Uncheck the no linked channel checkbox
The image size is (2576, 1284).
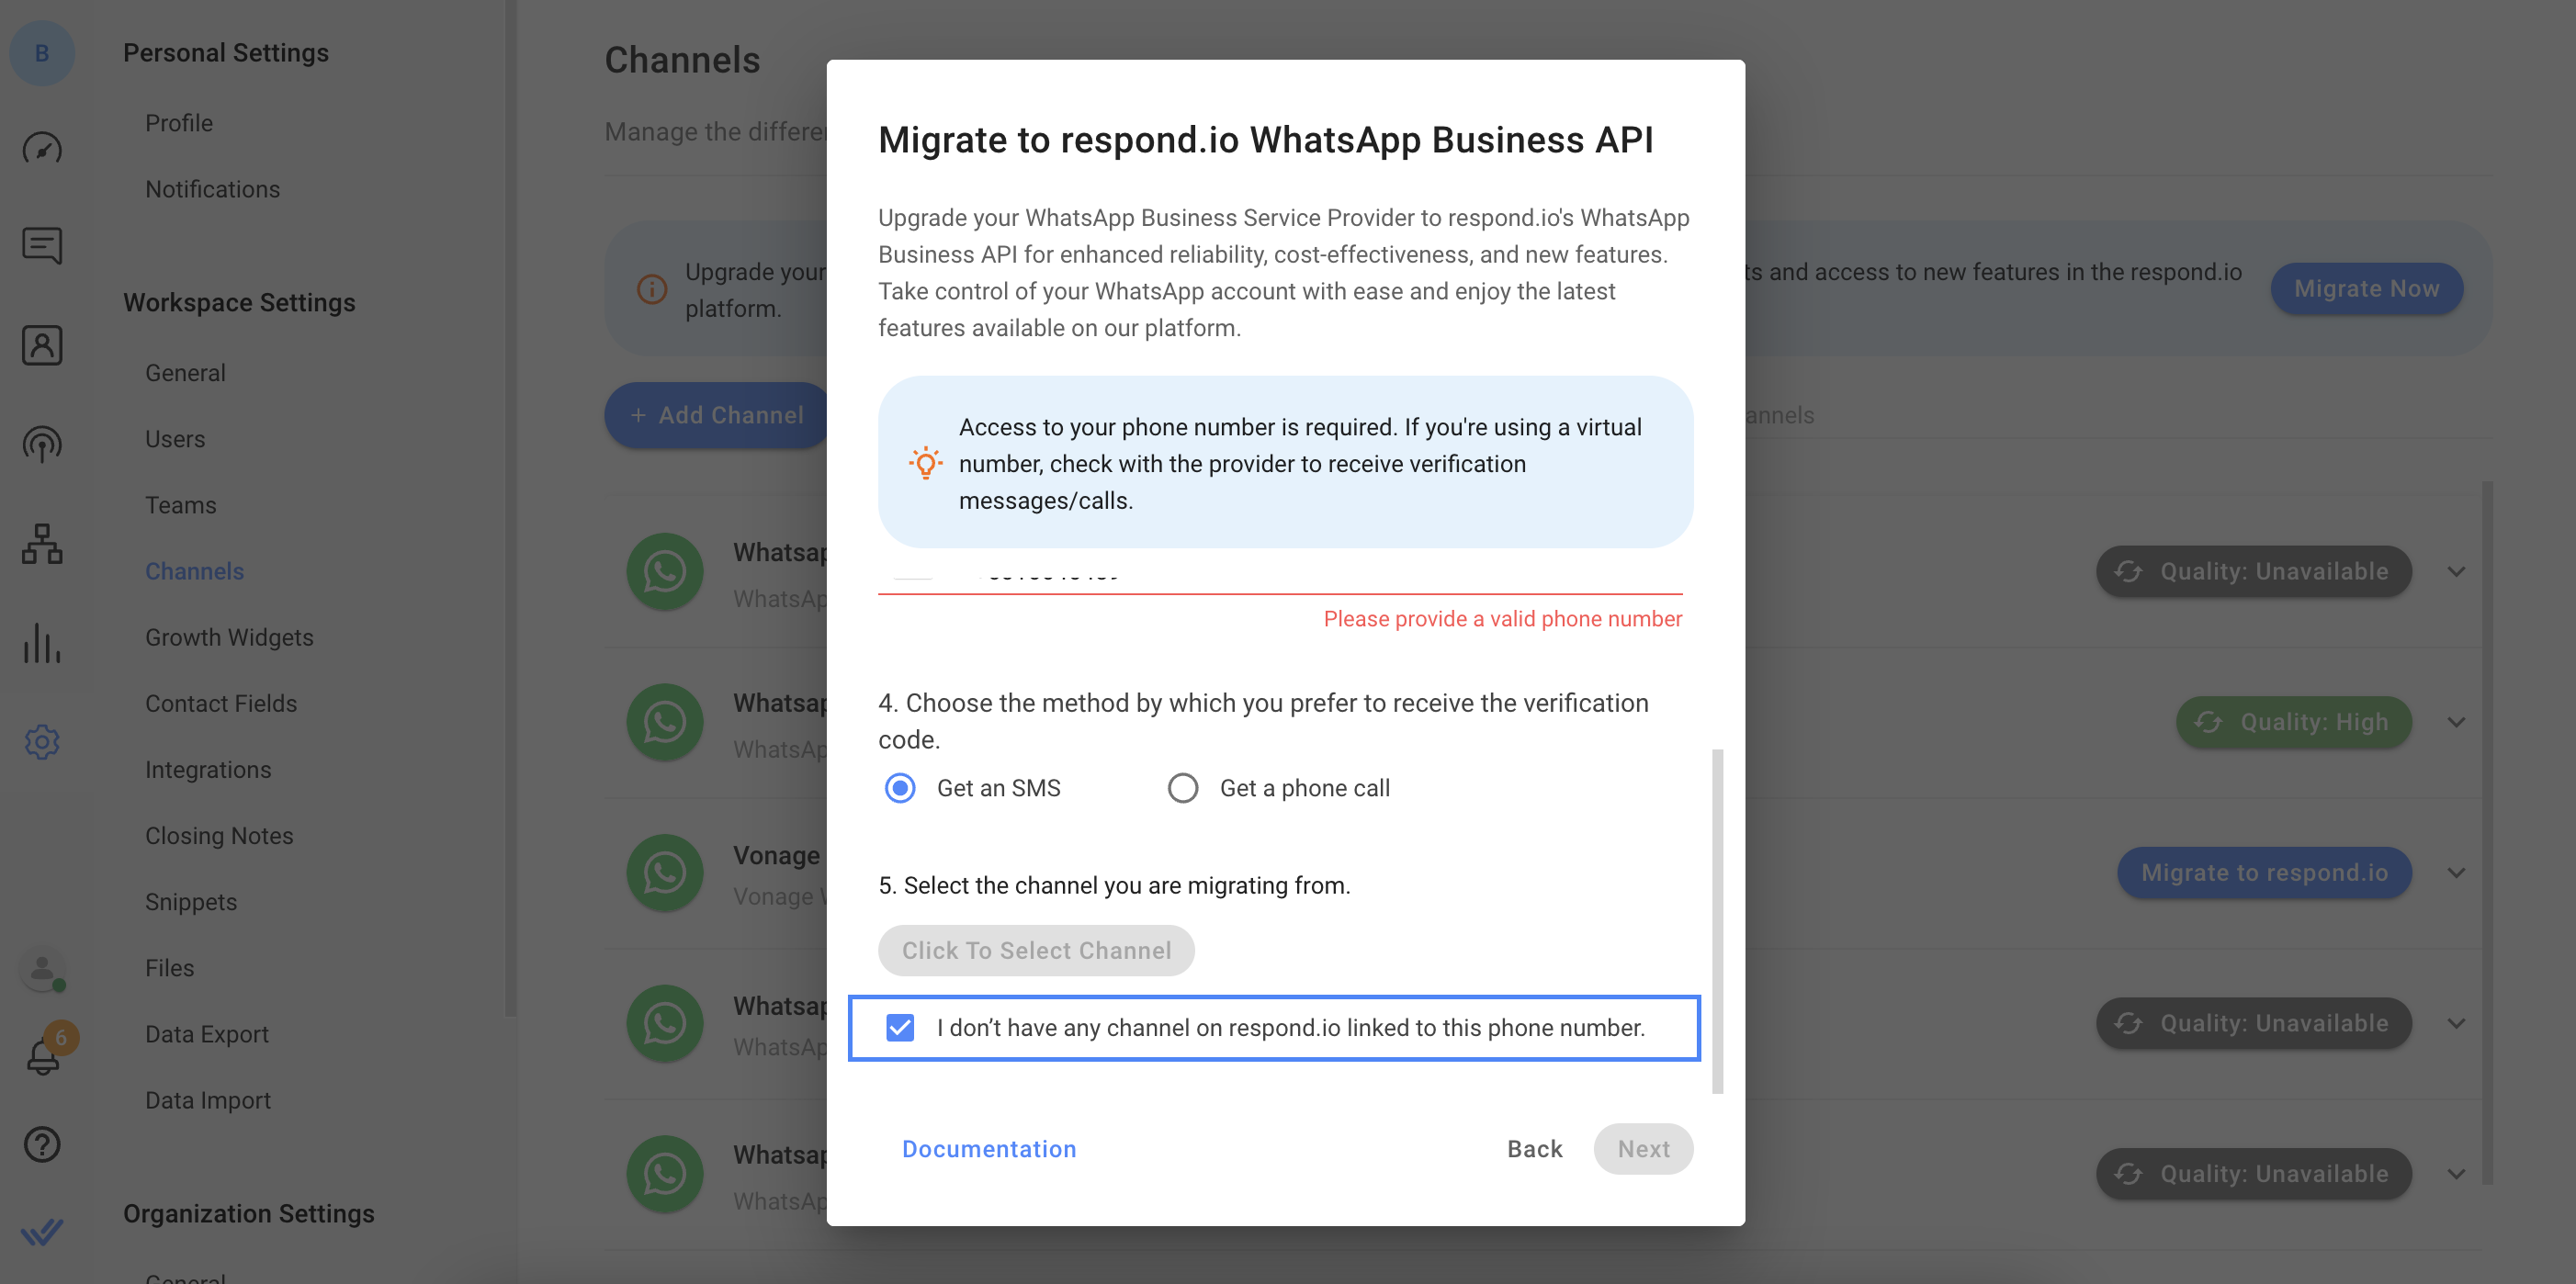click(900, 1027)
